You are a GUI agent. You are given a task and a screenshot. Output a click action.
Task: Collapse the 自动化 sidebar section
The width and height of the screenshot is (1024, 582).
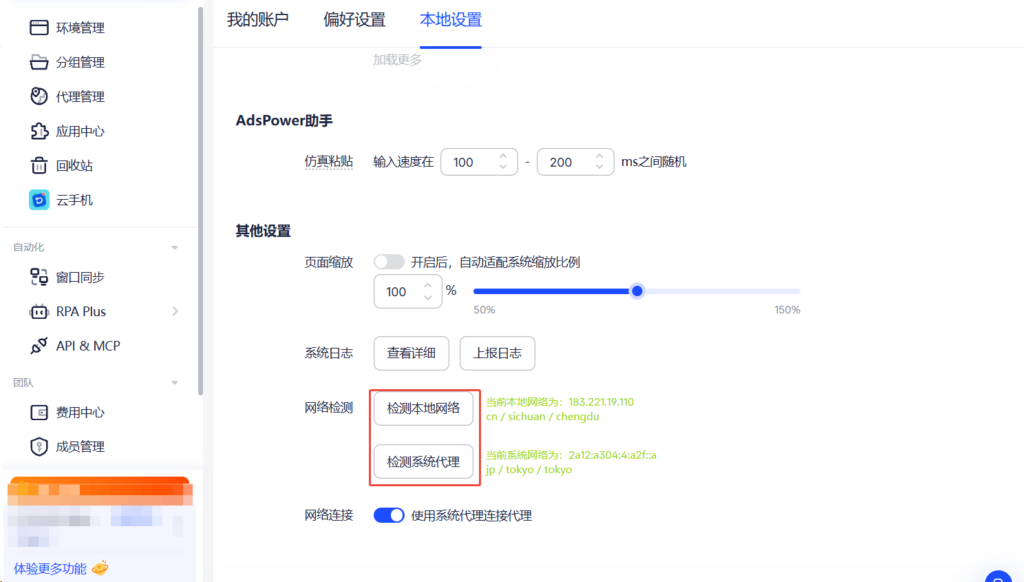(x=174, y=248)
